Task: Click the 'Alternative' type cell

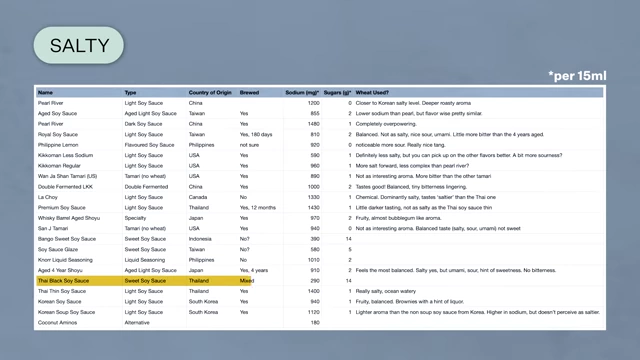Action: tap(137, 322)
